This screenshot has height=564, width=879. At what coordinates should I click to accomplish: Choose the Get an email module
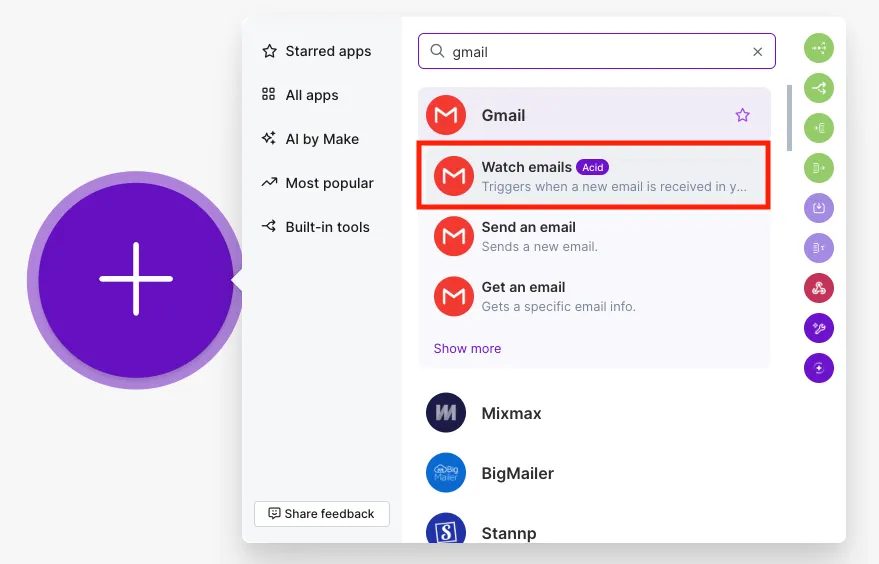tap(594, 296)
